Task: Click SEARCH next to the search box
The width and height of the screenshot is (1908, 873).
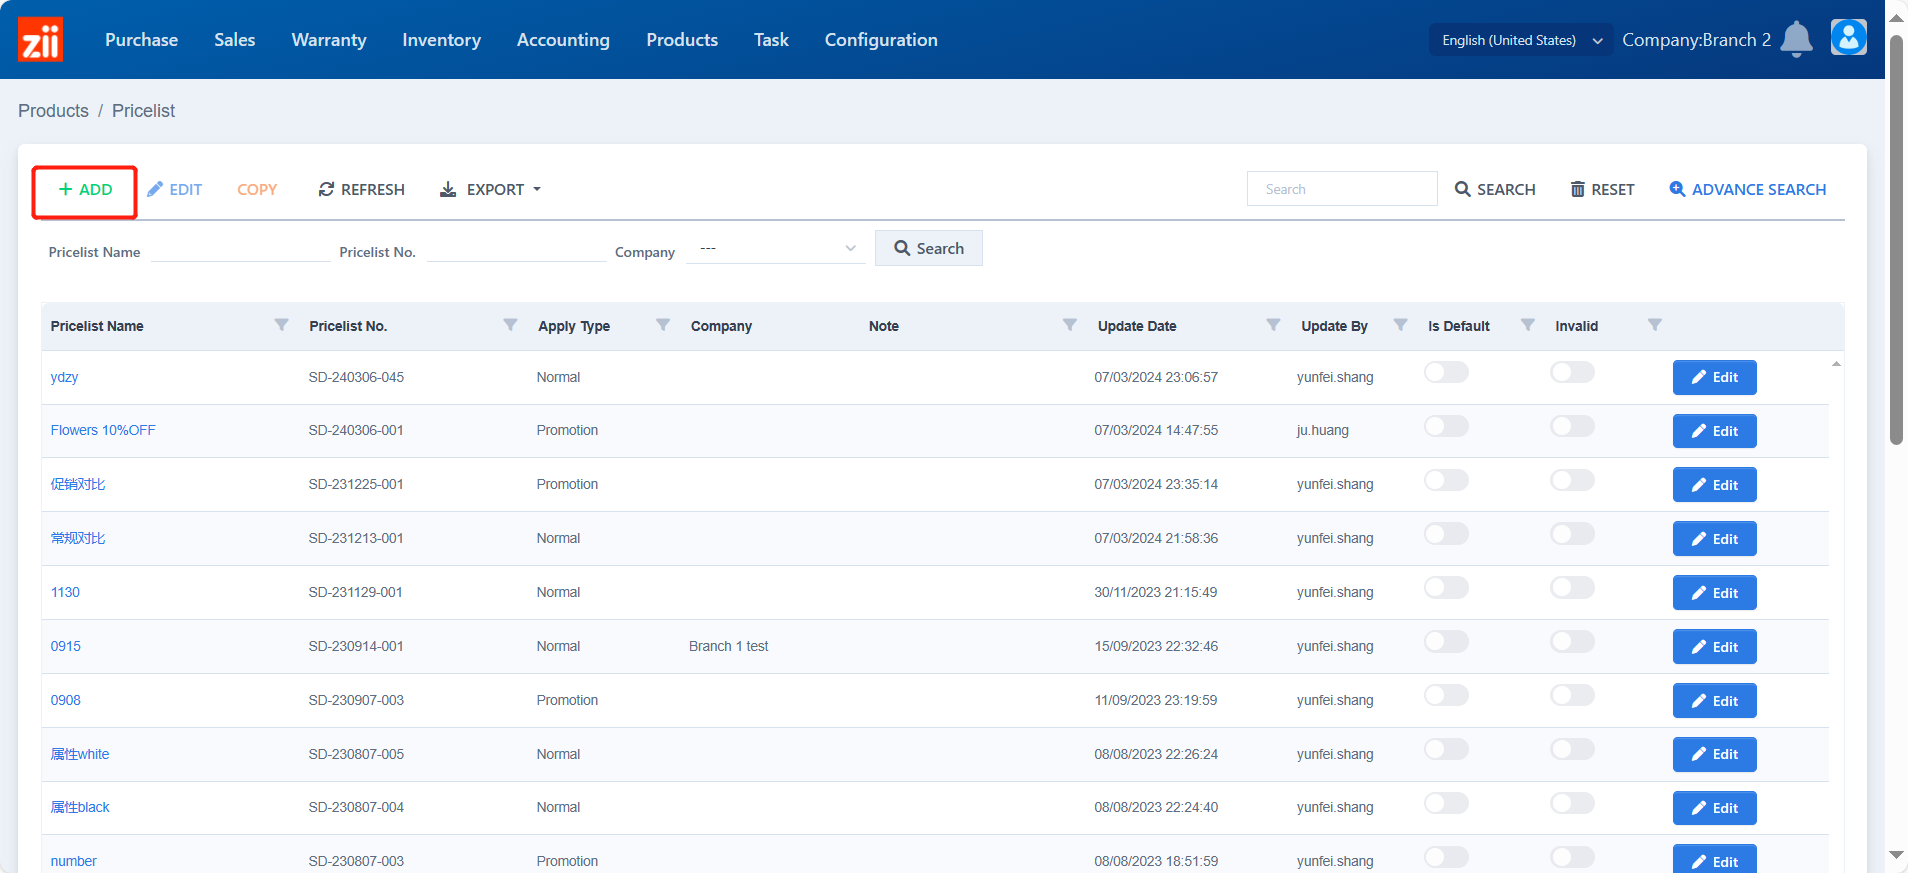Action: click(x=1495, y=190)
